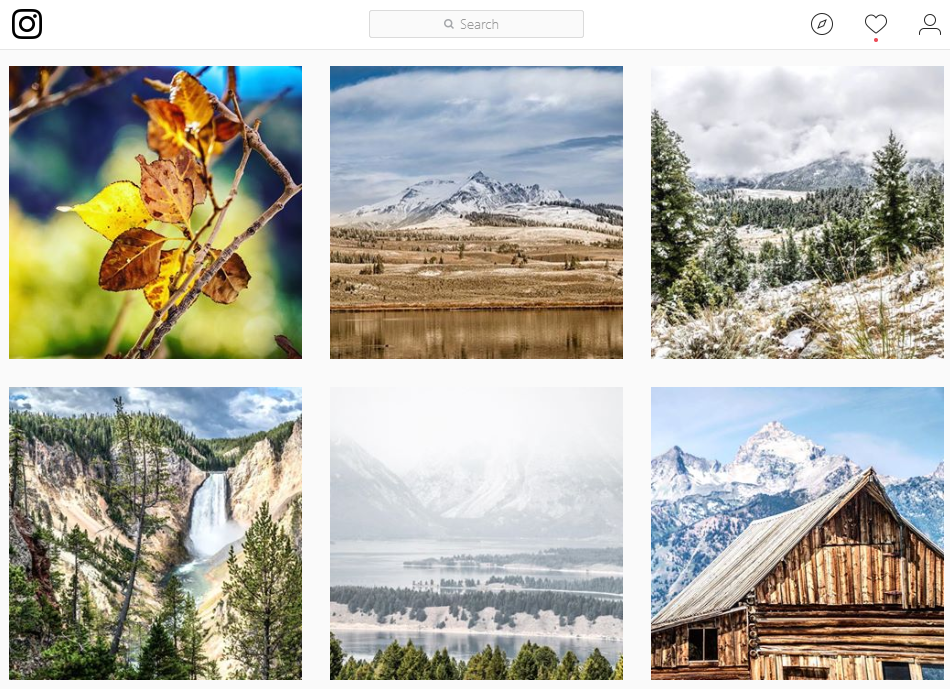
Task: Open the heart activity notifications icon
Action: 875,24
